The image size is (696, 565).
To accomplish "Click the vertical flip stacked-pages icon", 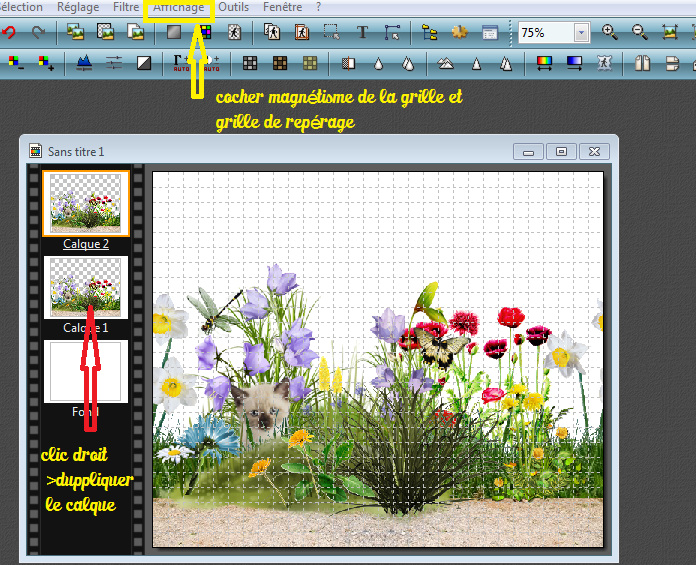I will [672, 63].
